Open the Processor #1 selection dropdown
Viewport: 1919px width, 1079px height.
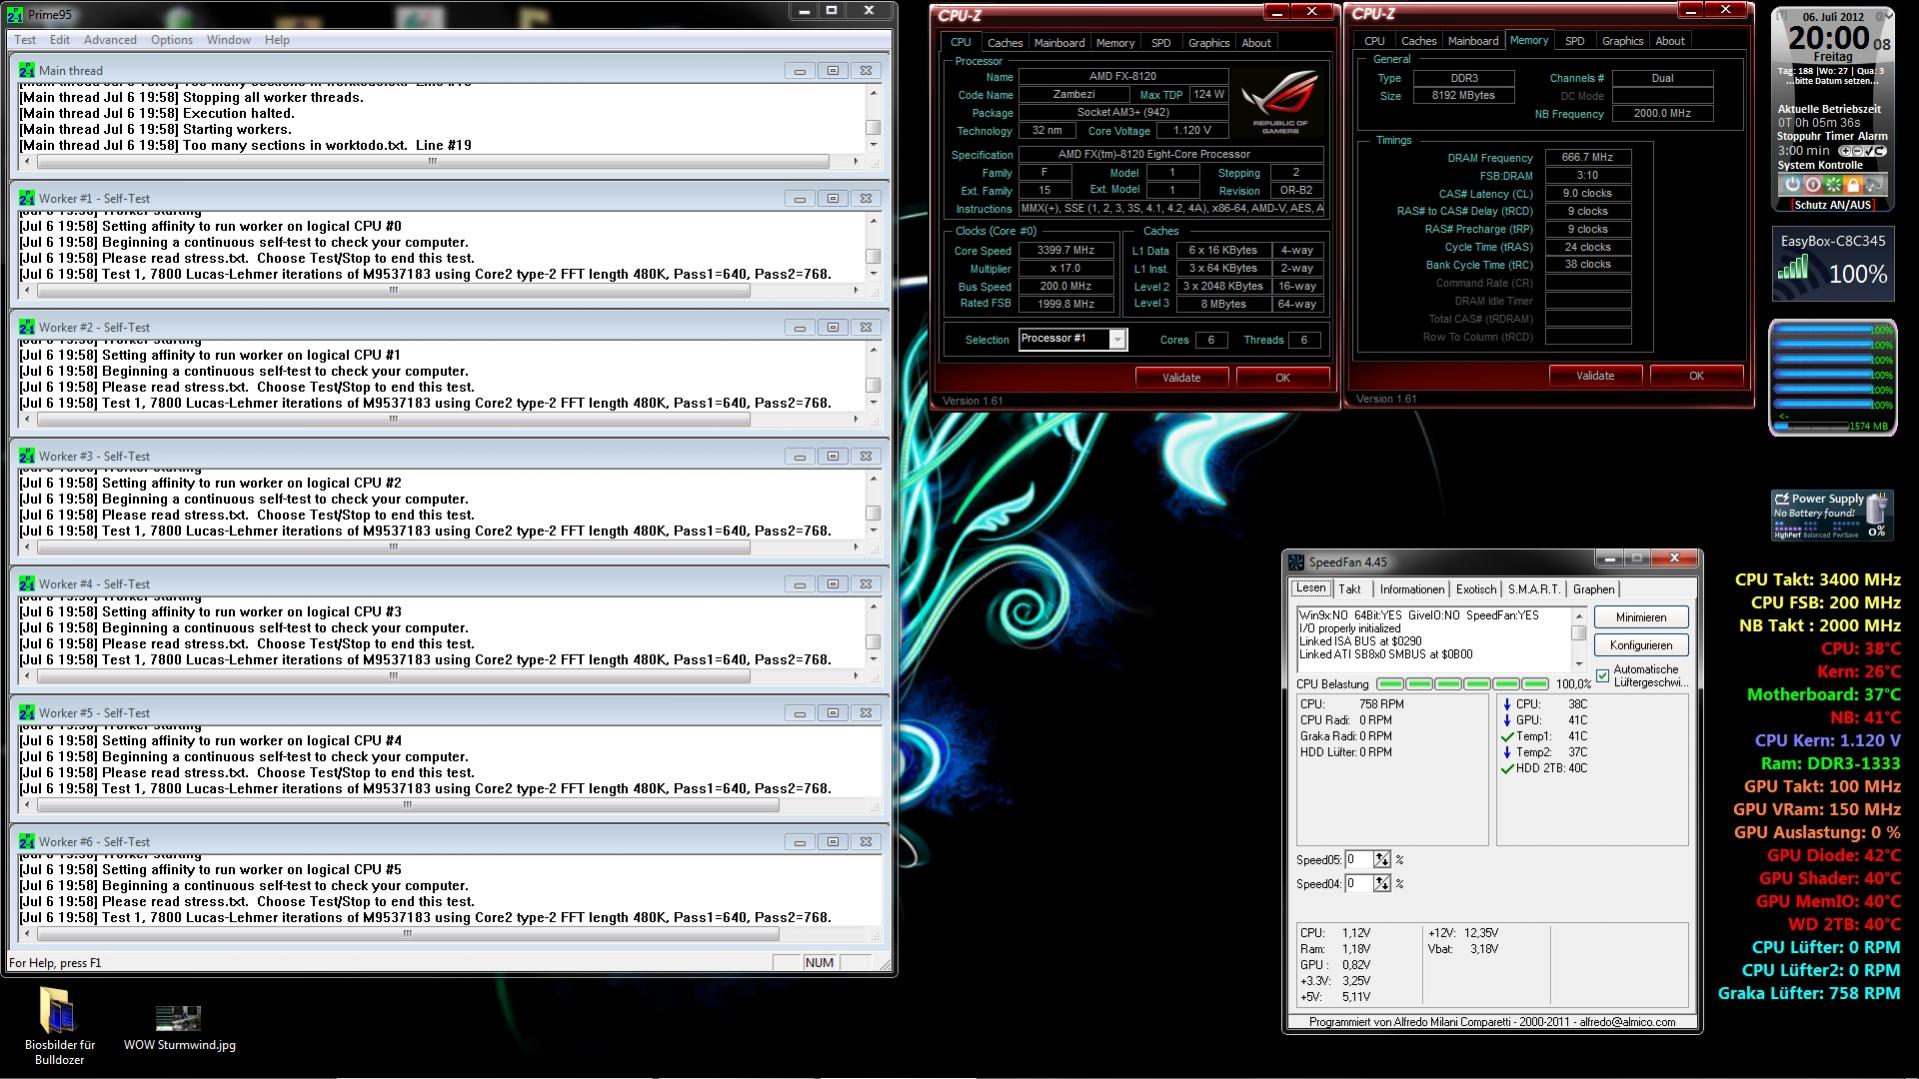click(1117, 340)
